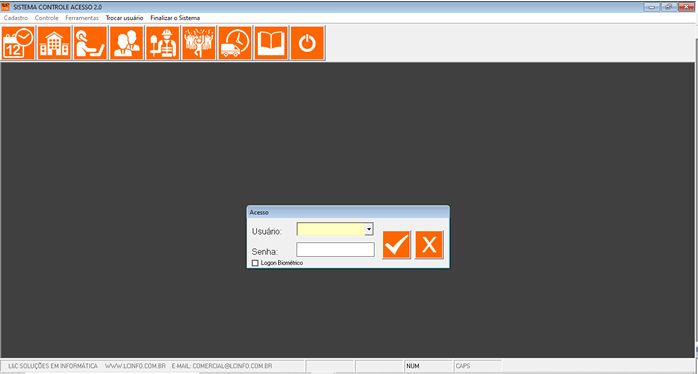Open the Ferramentas menu
The image size is (698, 374).
[82, 18]
